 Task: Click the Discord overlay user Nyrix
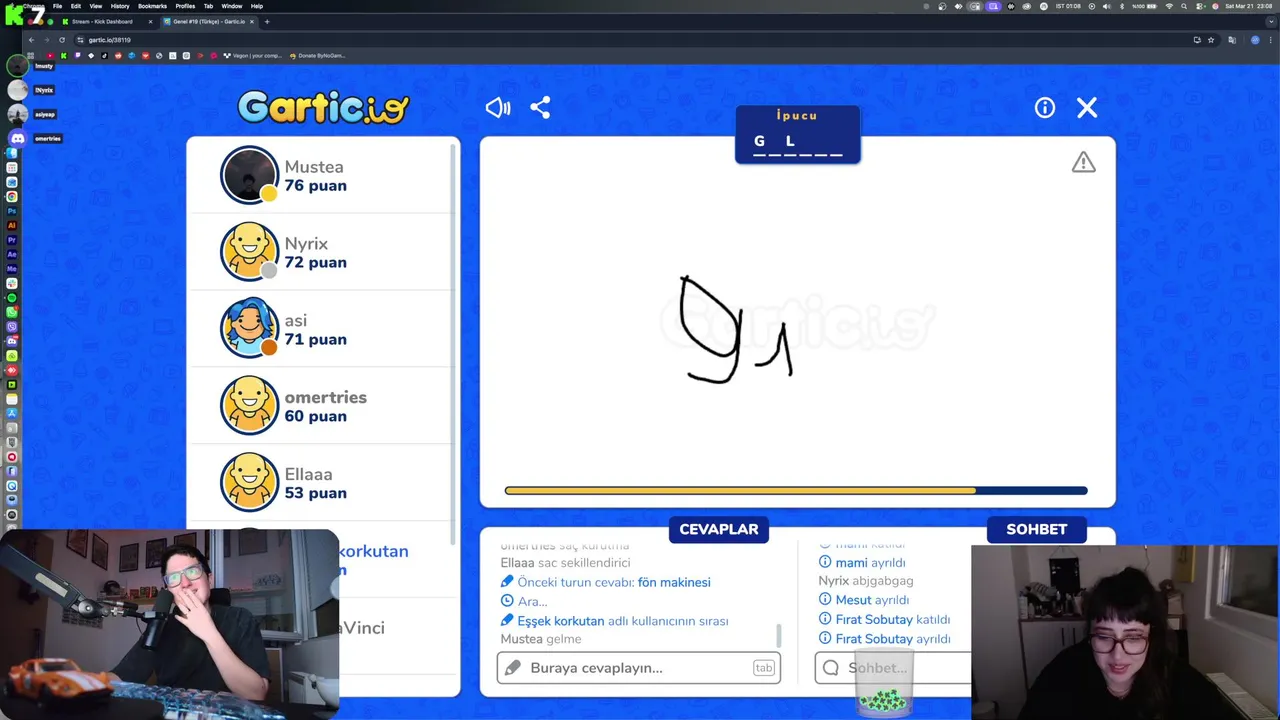click(30, 90)
